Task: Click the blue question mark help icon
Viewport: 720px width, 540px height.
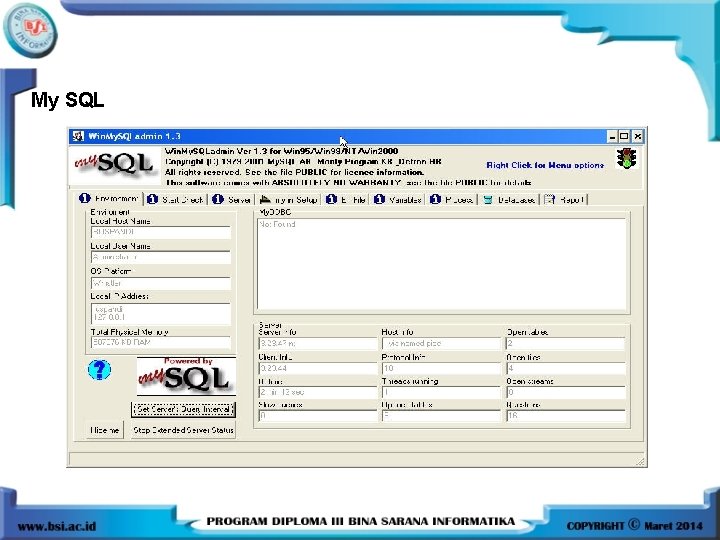Action: pos(99,370)
